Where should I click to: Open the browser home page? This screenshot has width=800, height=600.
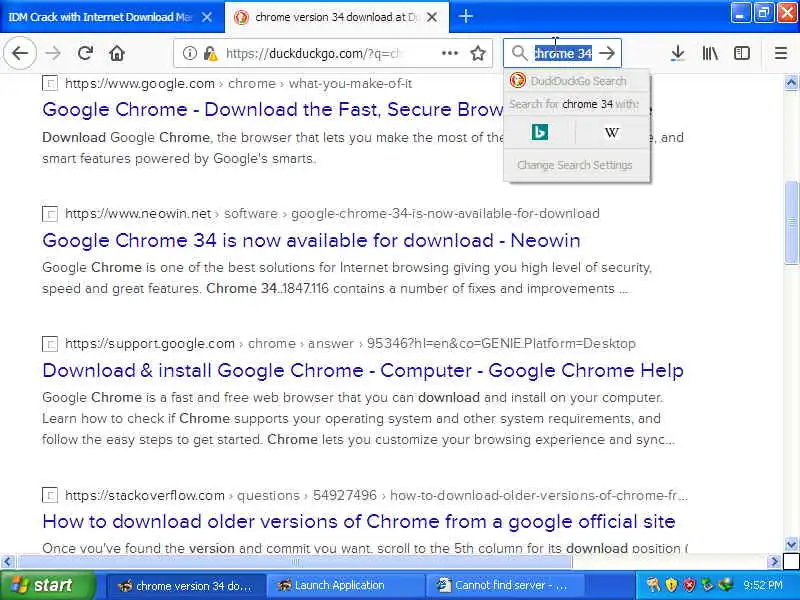(117, 53)
